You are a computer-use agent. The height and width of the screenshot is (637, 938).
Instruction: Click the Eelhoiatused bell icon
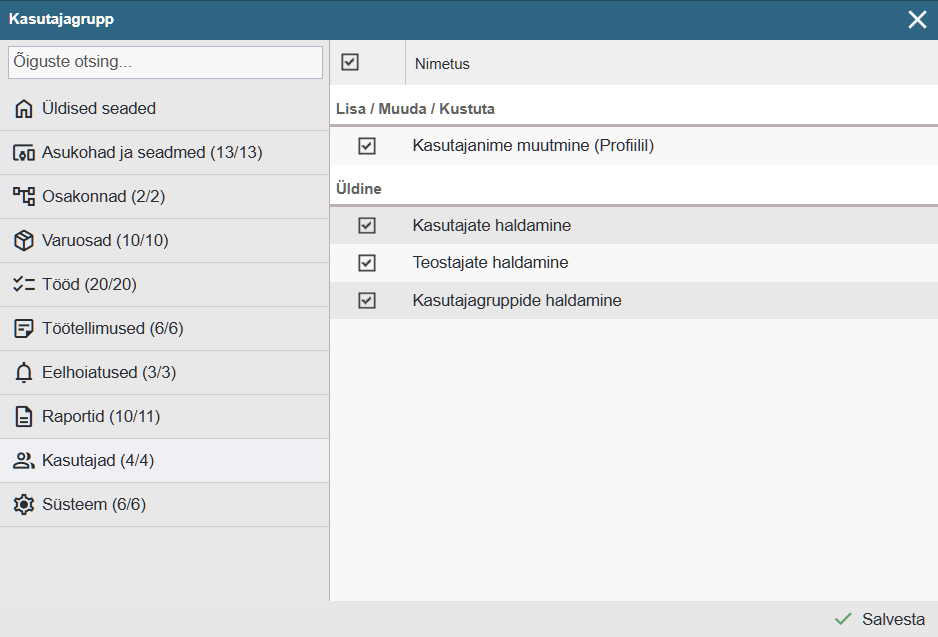(x=24, y=373)
